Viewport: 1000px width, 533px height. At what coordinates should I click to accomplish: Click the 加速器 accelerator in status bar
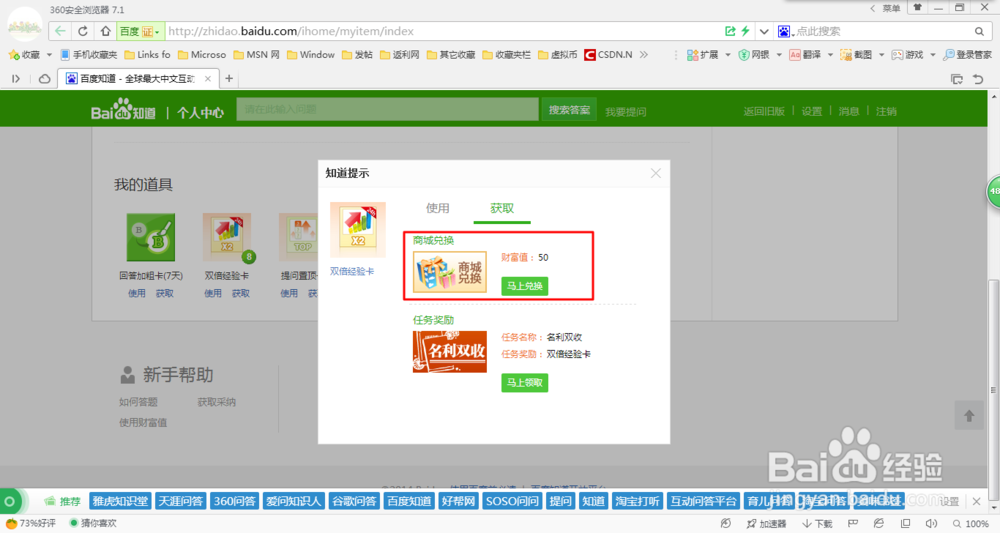pyautogui.click(x=767, y=524)
